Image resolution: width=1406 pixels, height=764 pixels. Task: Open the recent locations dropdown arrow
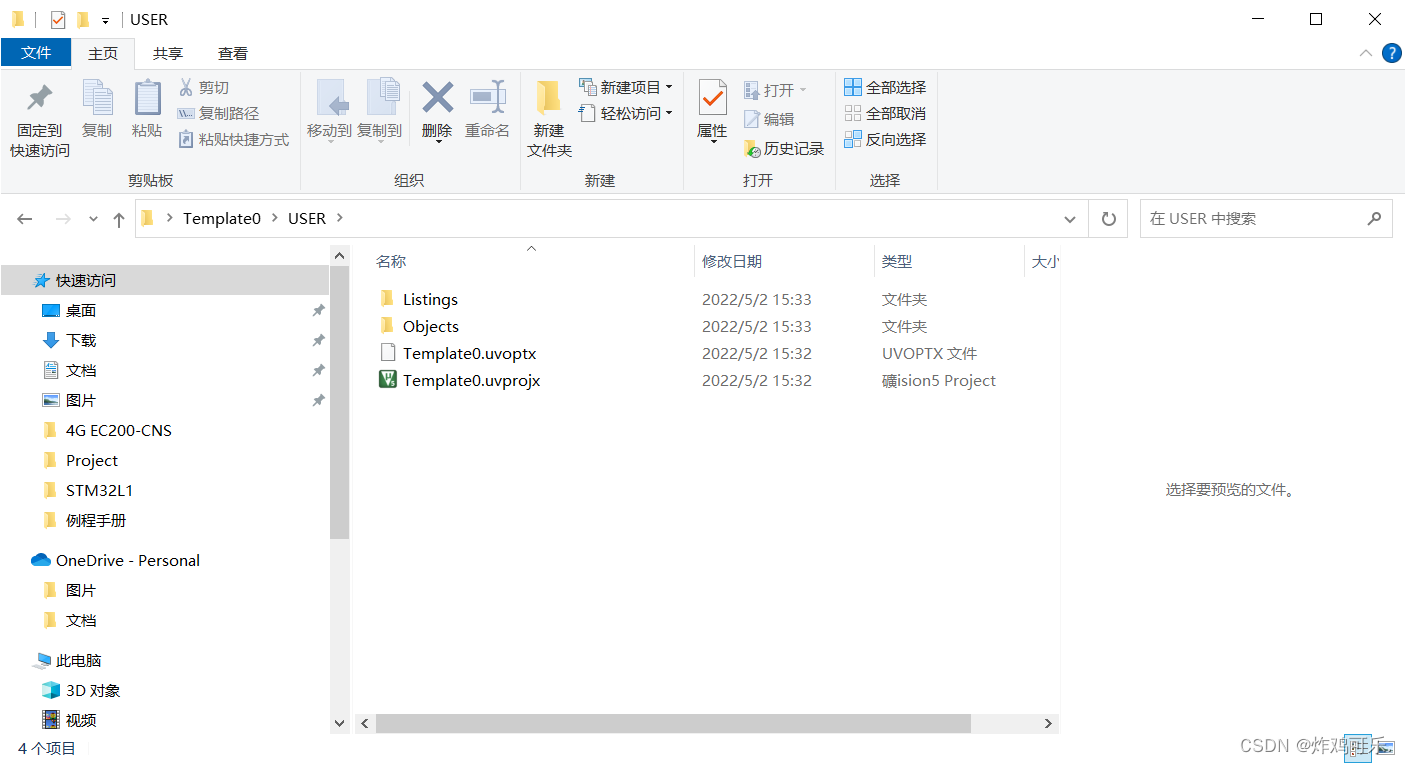coord(93,219)
